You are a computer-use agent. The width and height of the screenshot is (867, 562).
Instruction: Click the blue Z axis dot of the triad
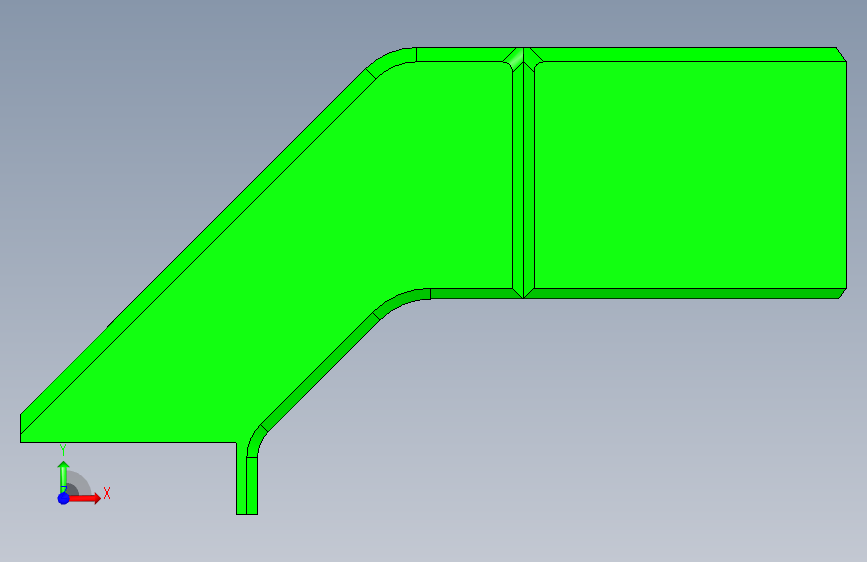tap(64, 498)
